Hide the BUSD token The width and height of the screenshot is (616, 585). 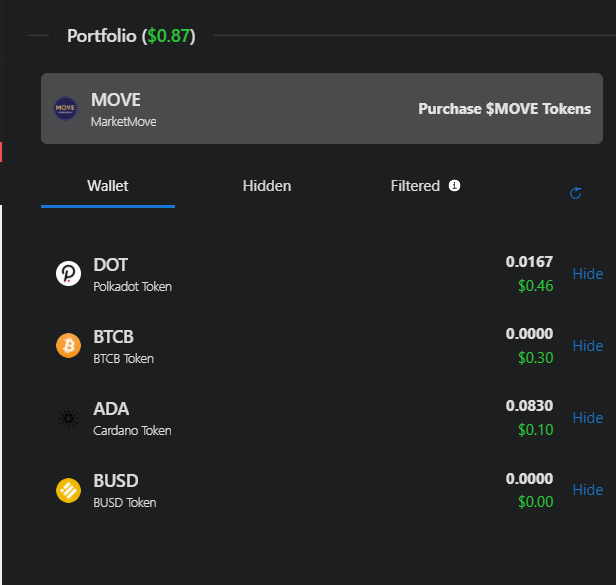click(587, 490)
